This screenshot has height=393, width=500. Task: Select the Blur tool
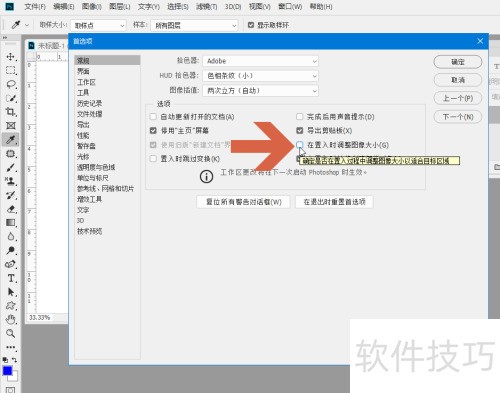point(10,237)
